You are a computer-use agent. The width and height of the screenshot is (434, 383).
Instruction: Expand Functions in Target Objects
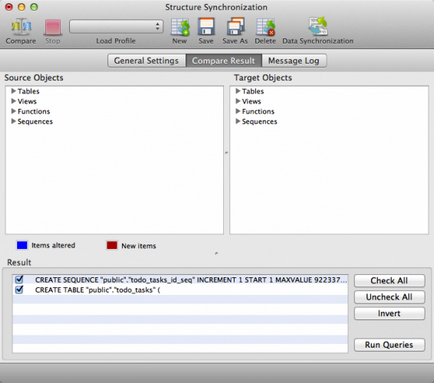238,111
